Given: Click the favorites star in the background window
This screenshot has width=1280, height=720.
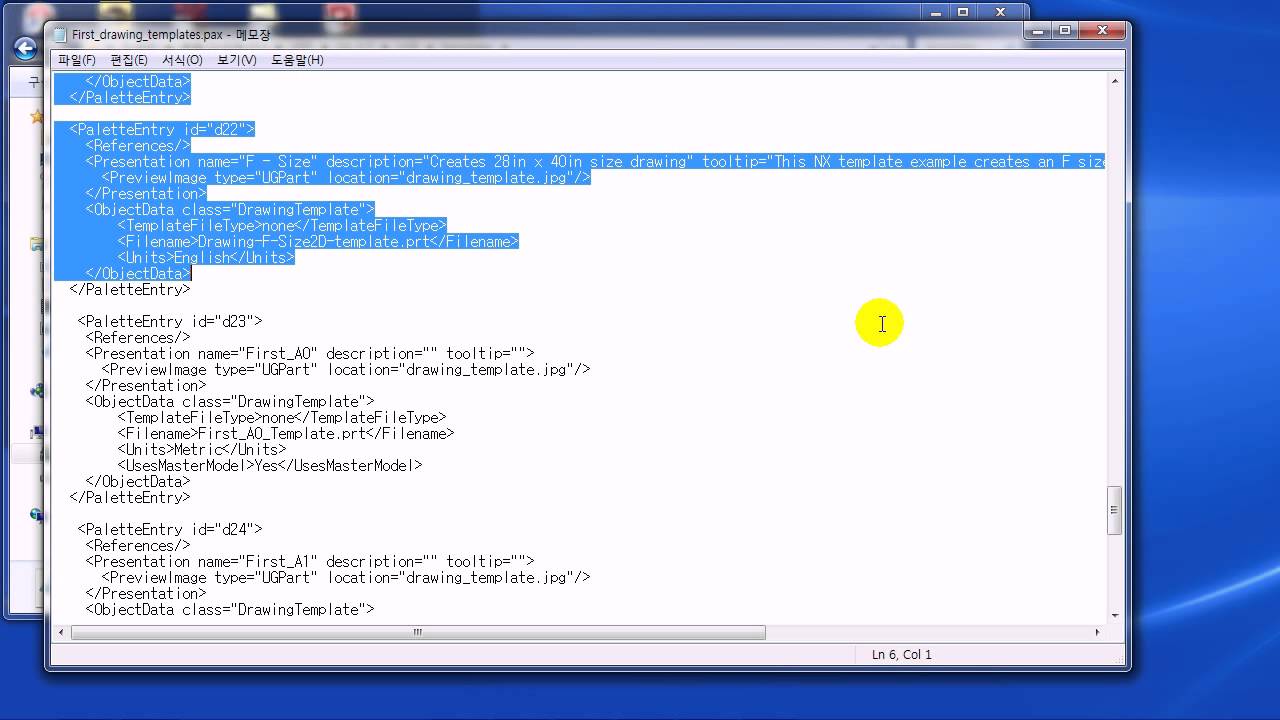Looking at the screenshot, I should click(37, 117).
